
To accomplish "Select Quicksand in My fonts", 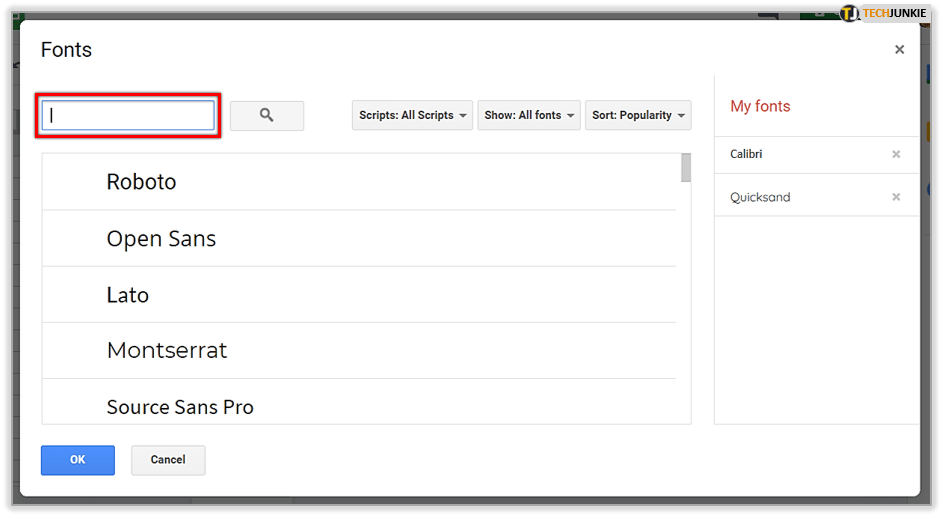I will [x=760, y=197].
